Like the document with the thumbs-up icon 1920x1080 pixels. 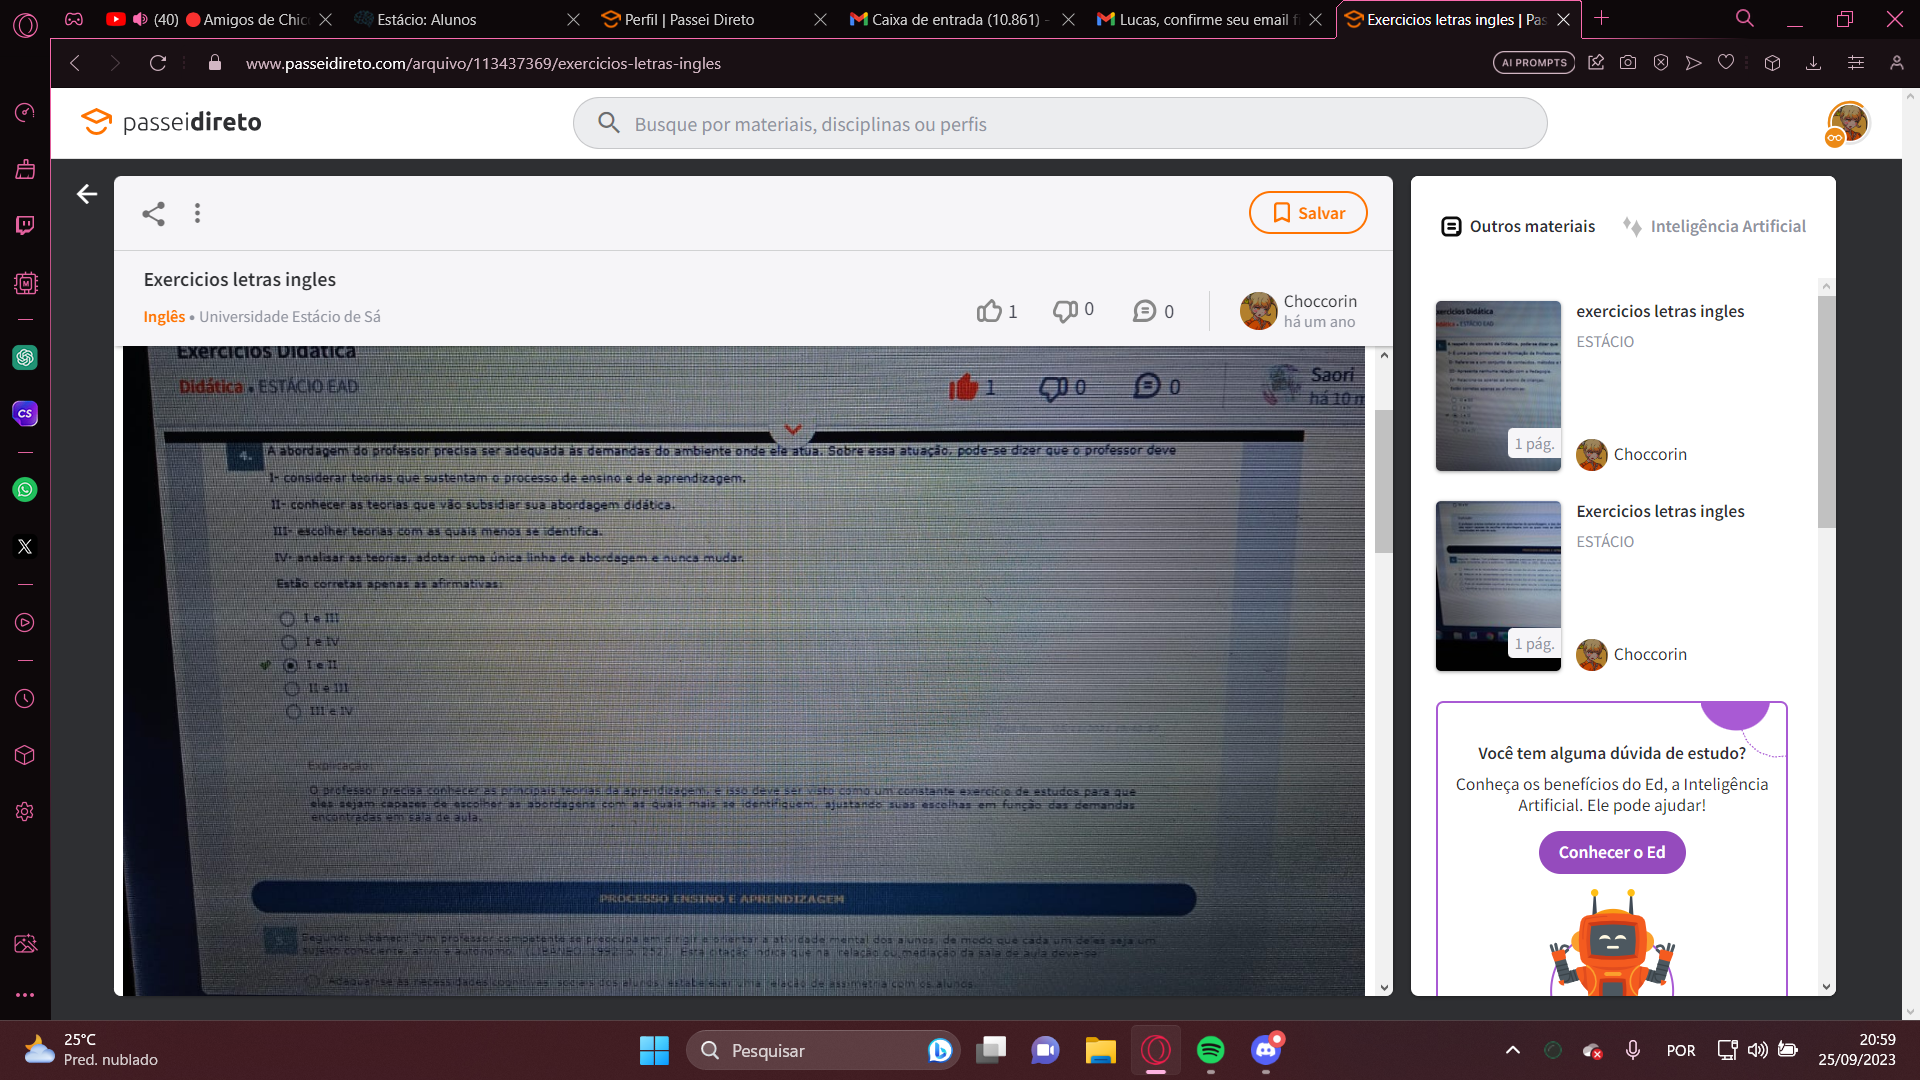pos(989,311)
